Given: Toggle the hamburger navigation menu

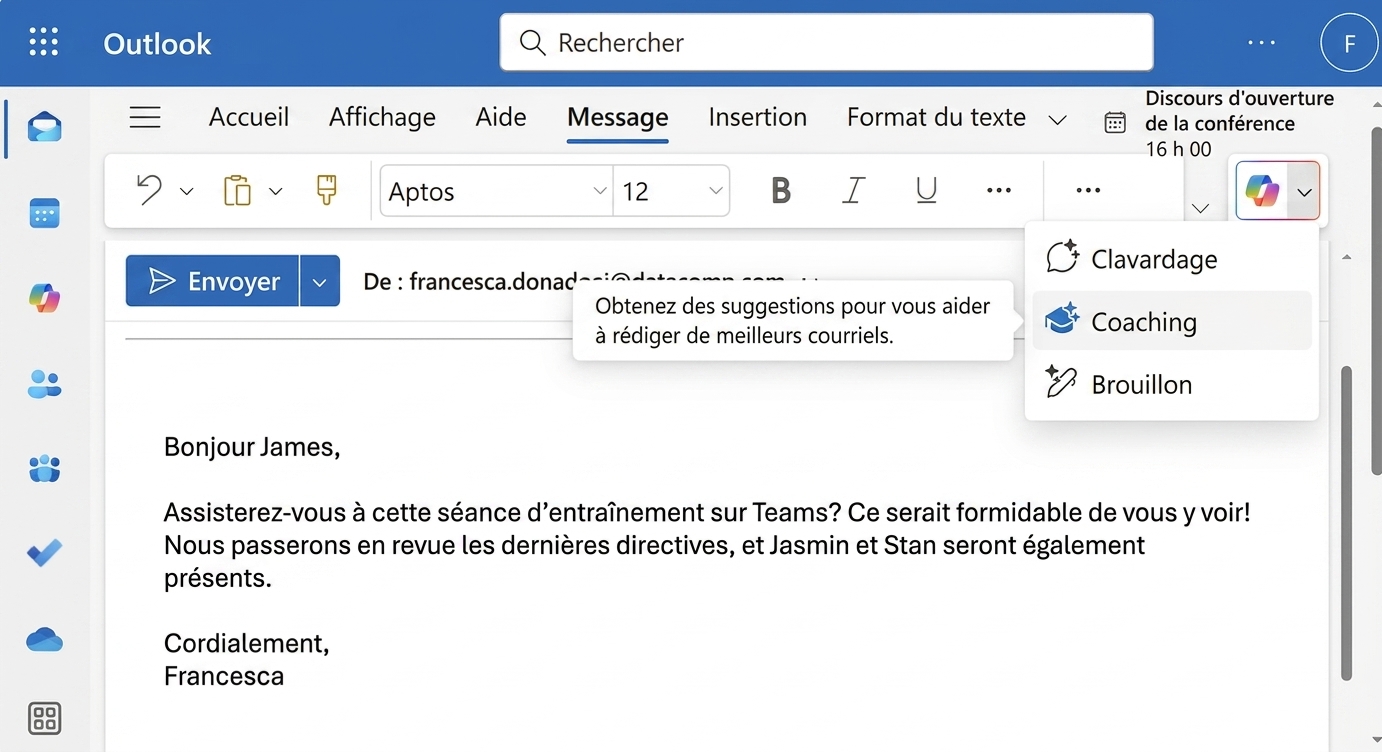Looking at the screenshot, I should [x=145, y=118].
